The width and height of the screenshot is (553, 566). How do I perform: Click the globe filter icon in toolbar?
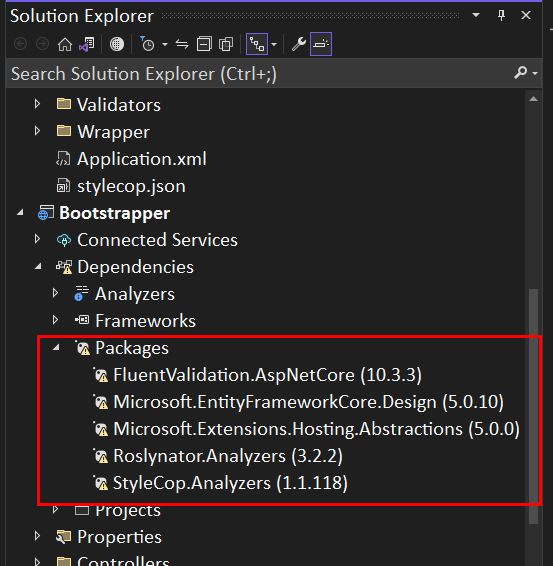point(117,44)
